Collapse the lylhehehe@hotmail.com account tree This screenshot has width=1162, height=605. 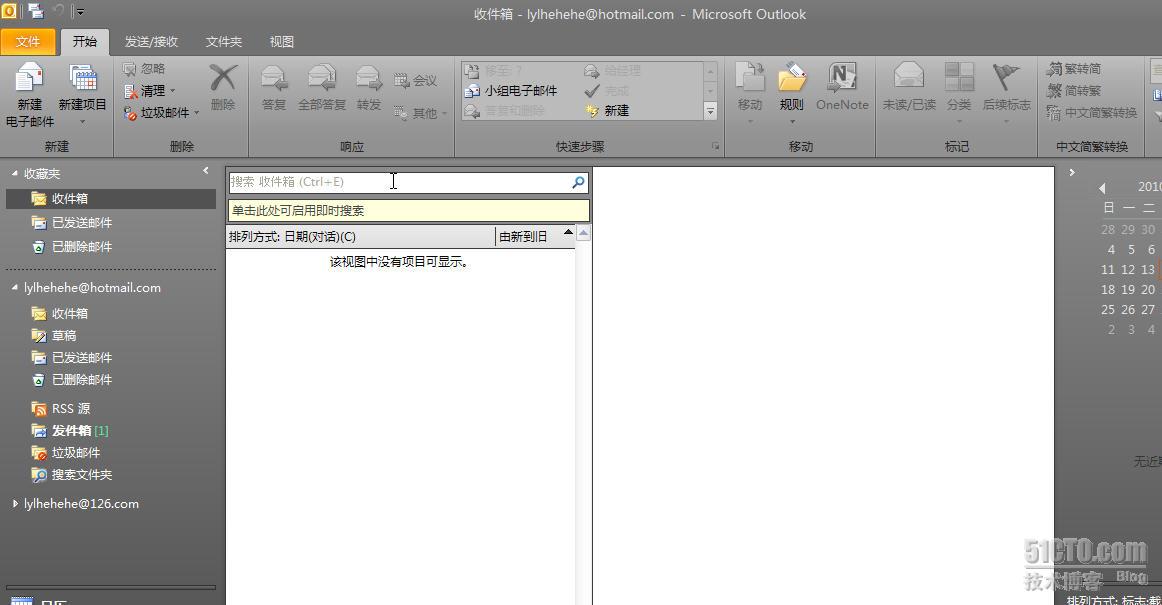click(14, 288)
